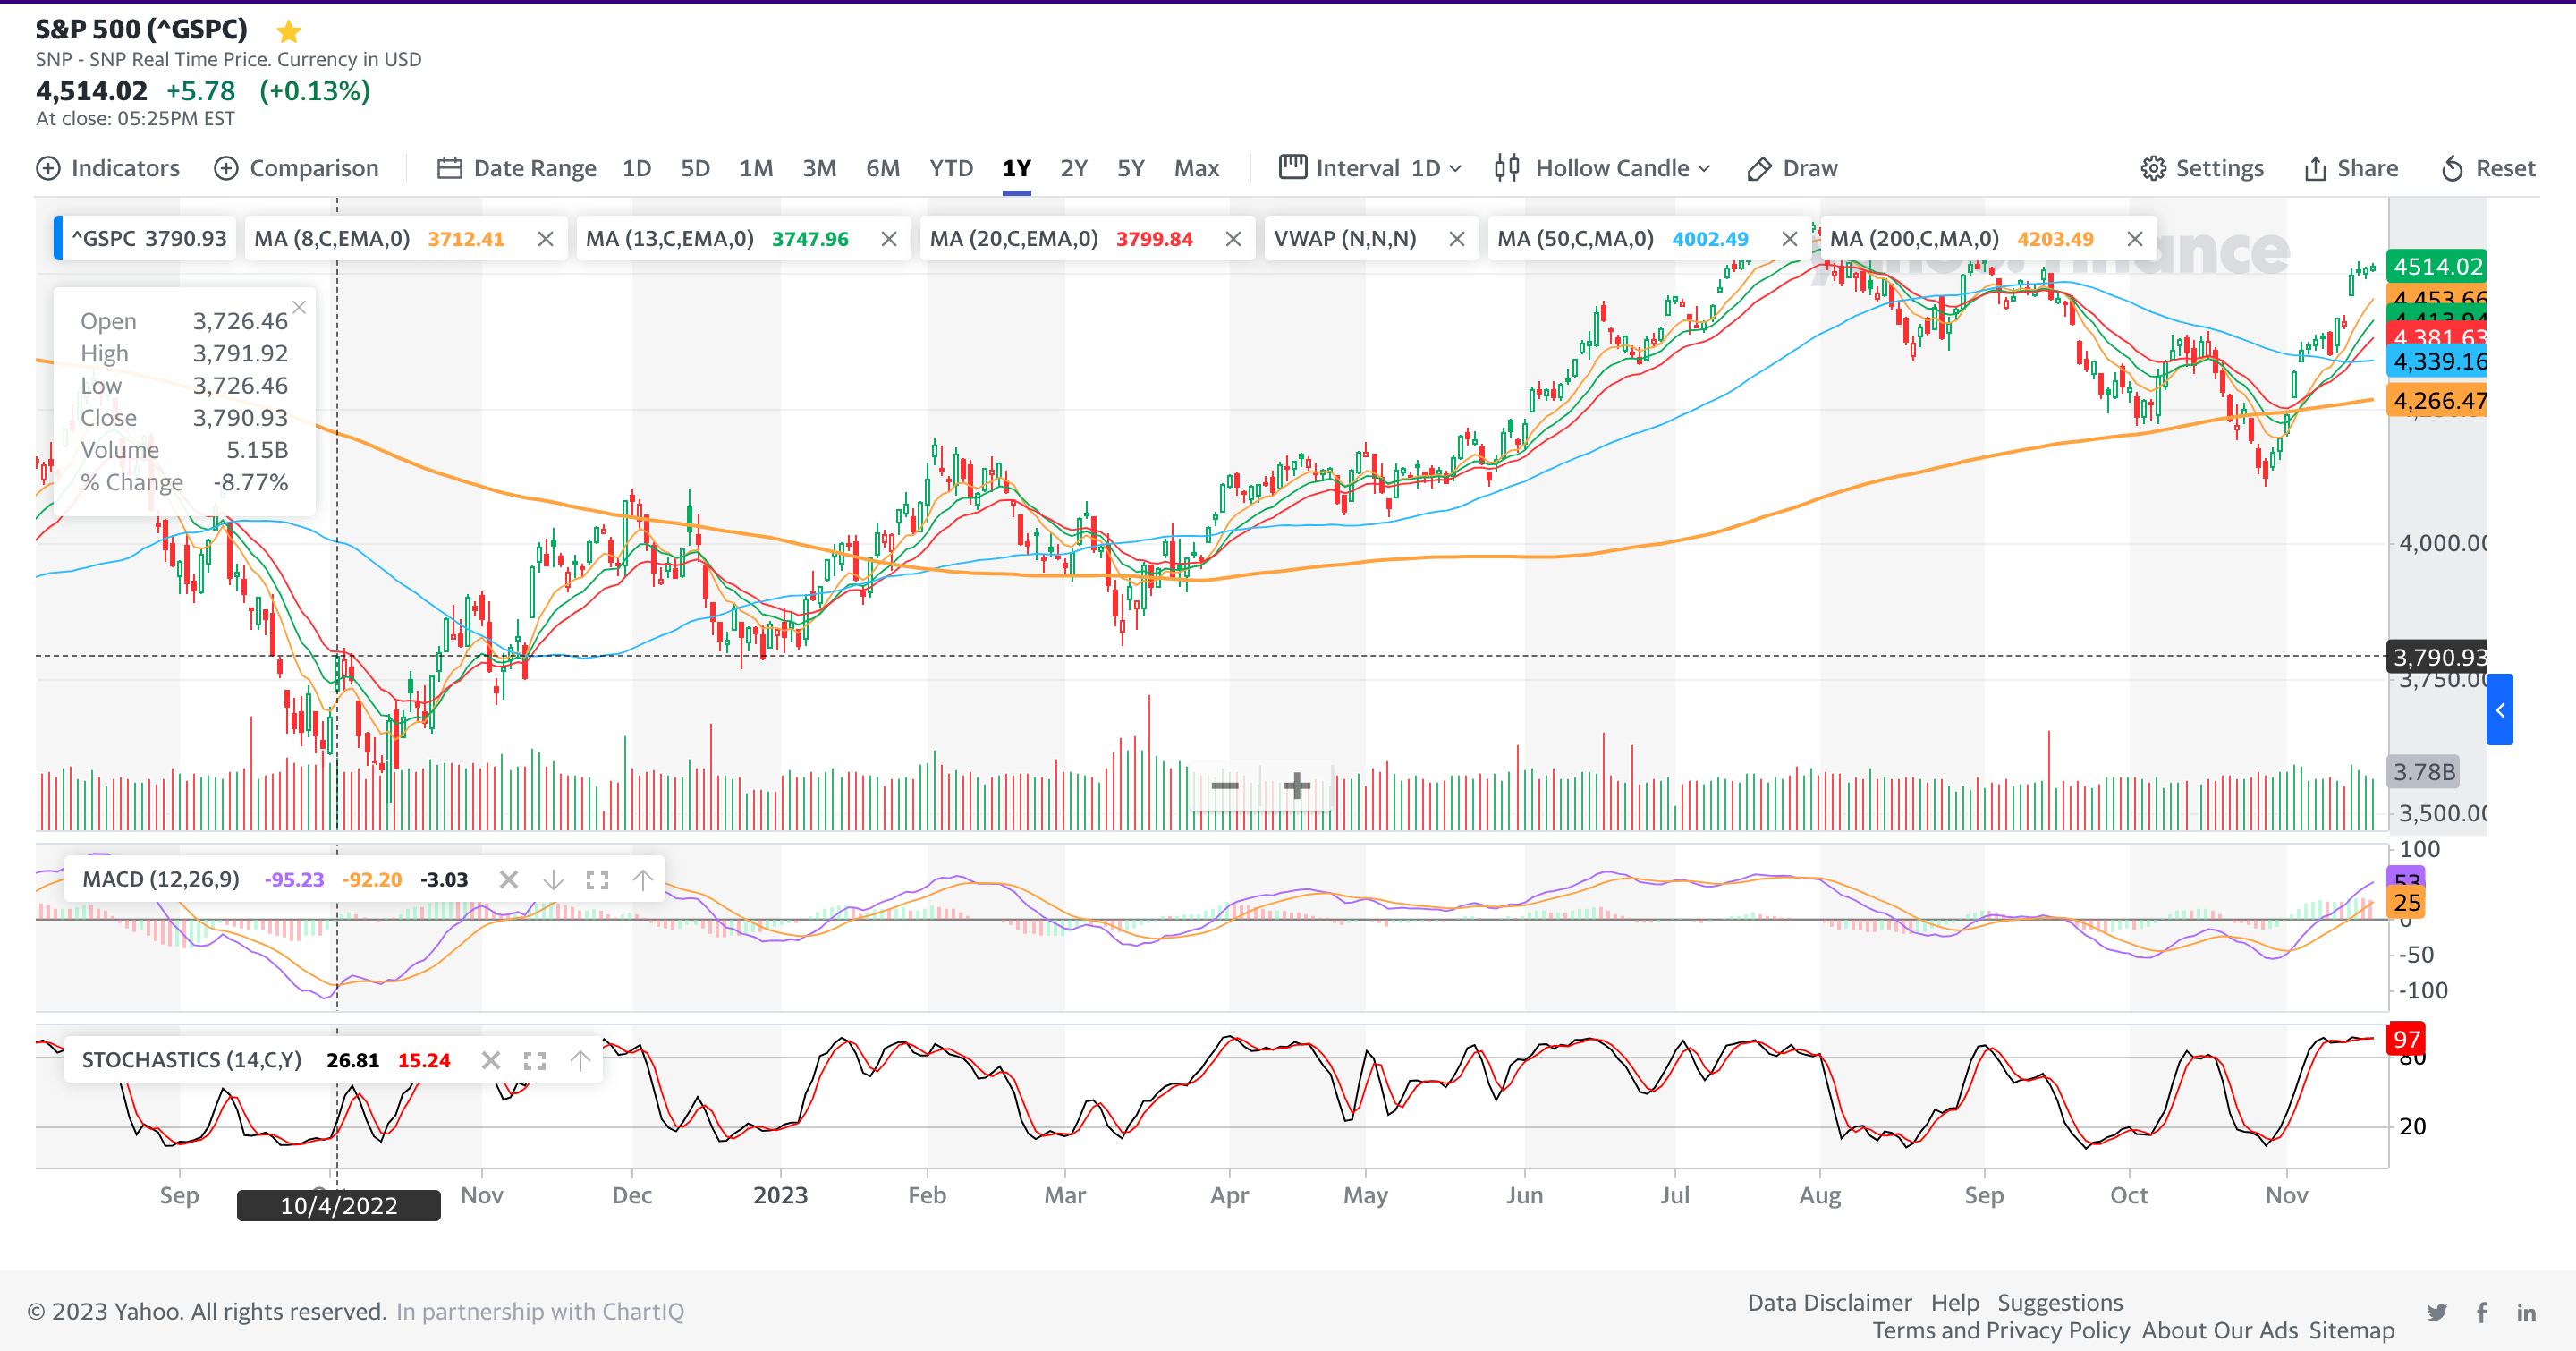Zoom in chart with plus button
This screenshot has height=1351, width=2576.
[1296, 786]
